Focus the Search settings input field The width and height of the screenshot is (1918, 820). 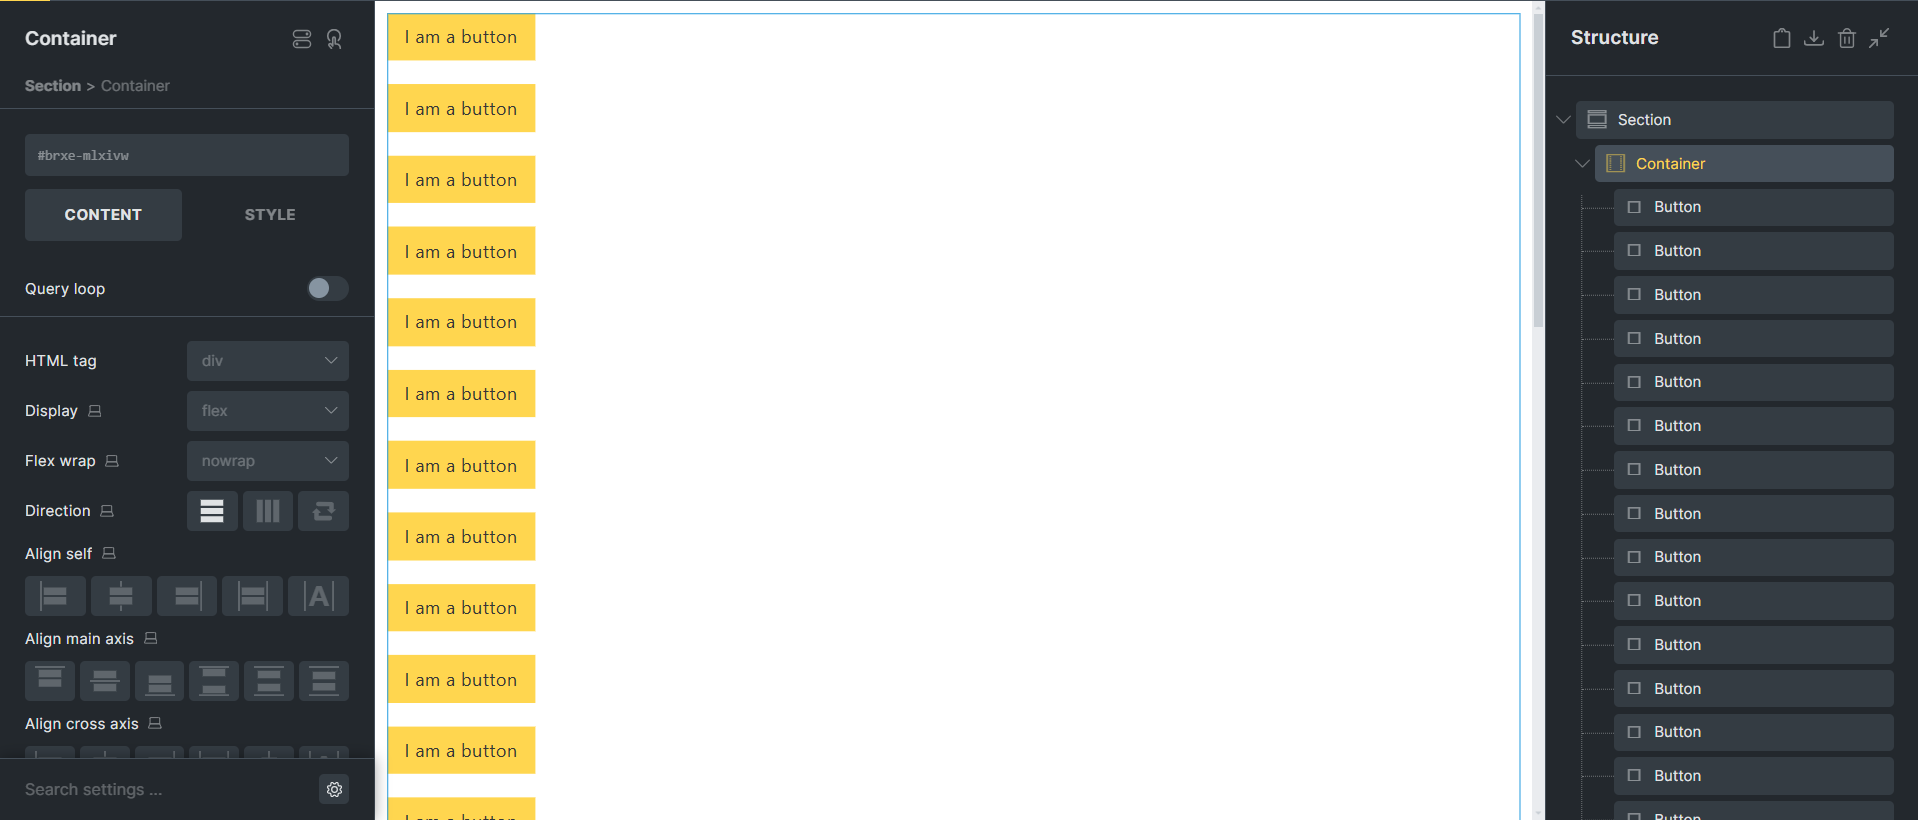165,789
